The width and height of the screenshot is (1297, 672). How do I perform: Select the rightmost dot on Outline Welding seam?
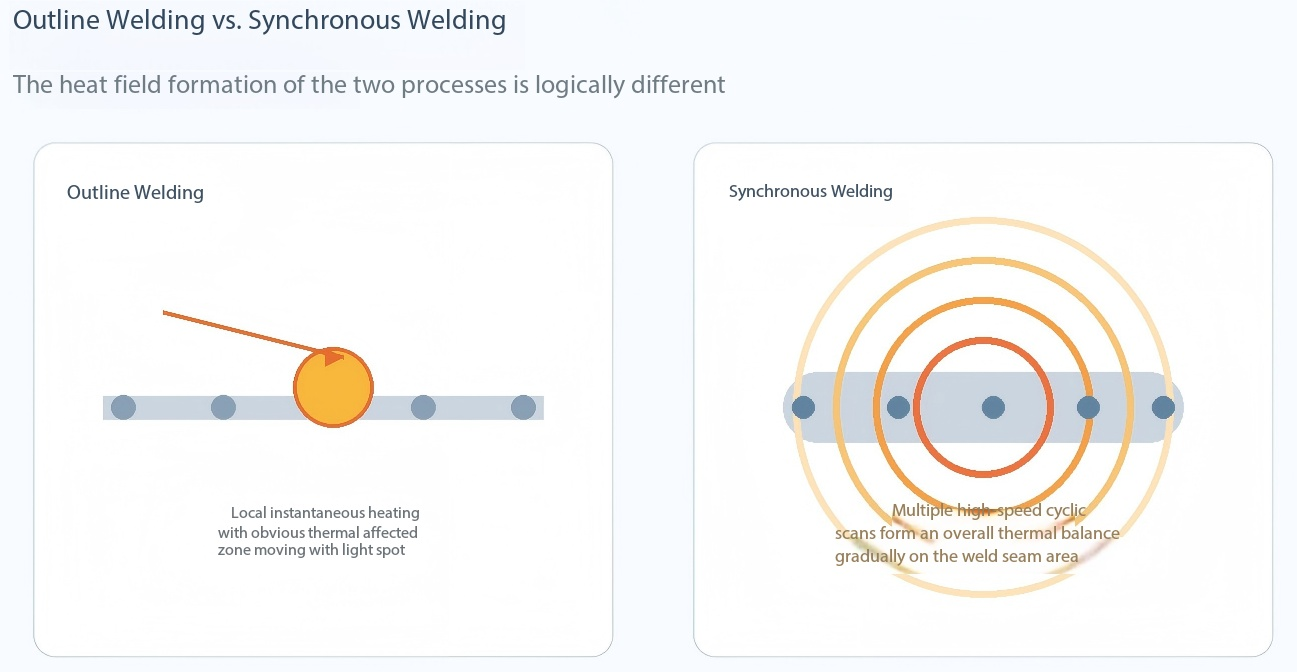point(523,407)
